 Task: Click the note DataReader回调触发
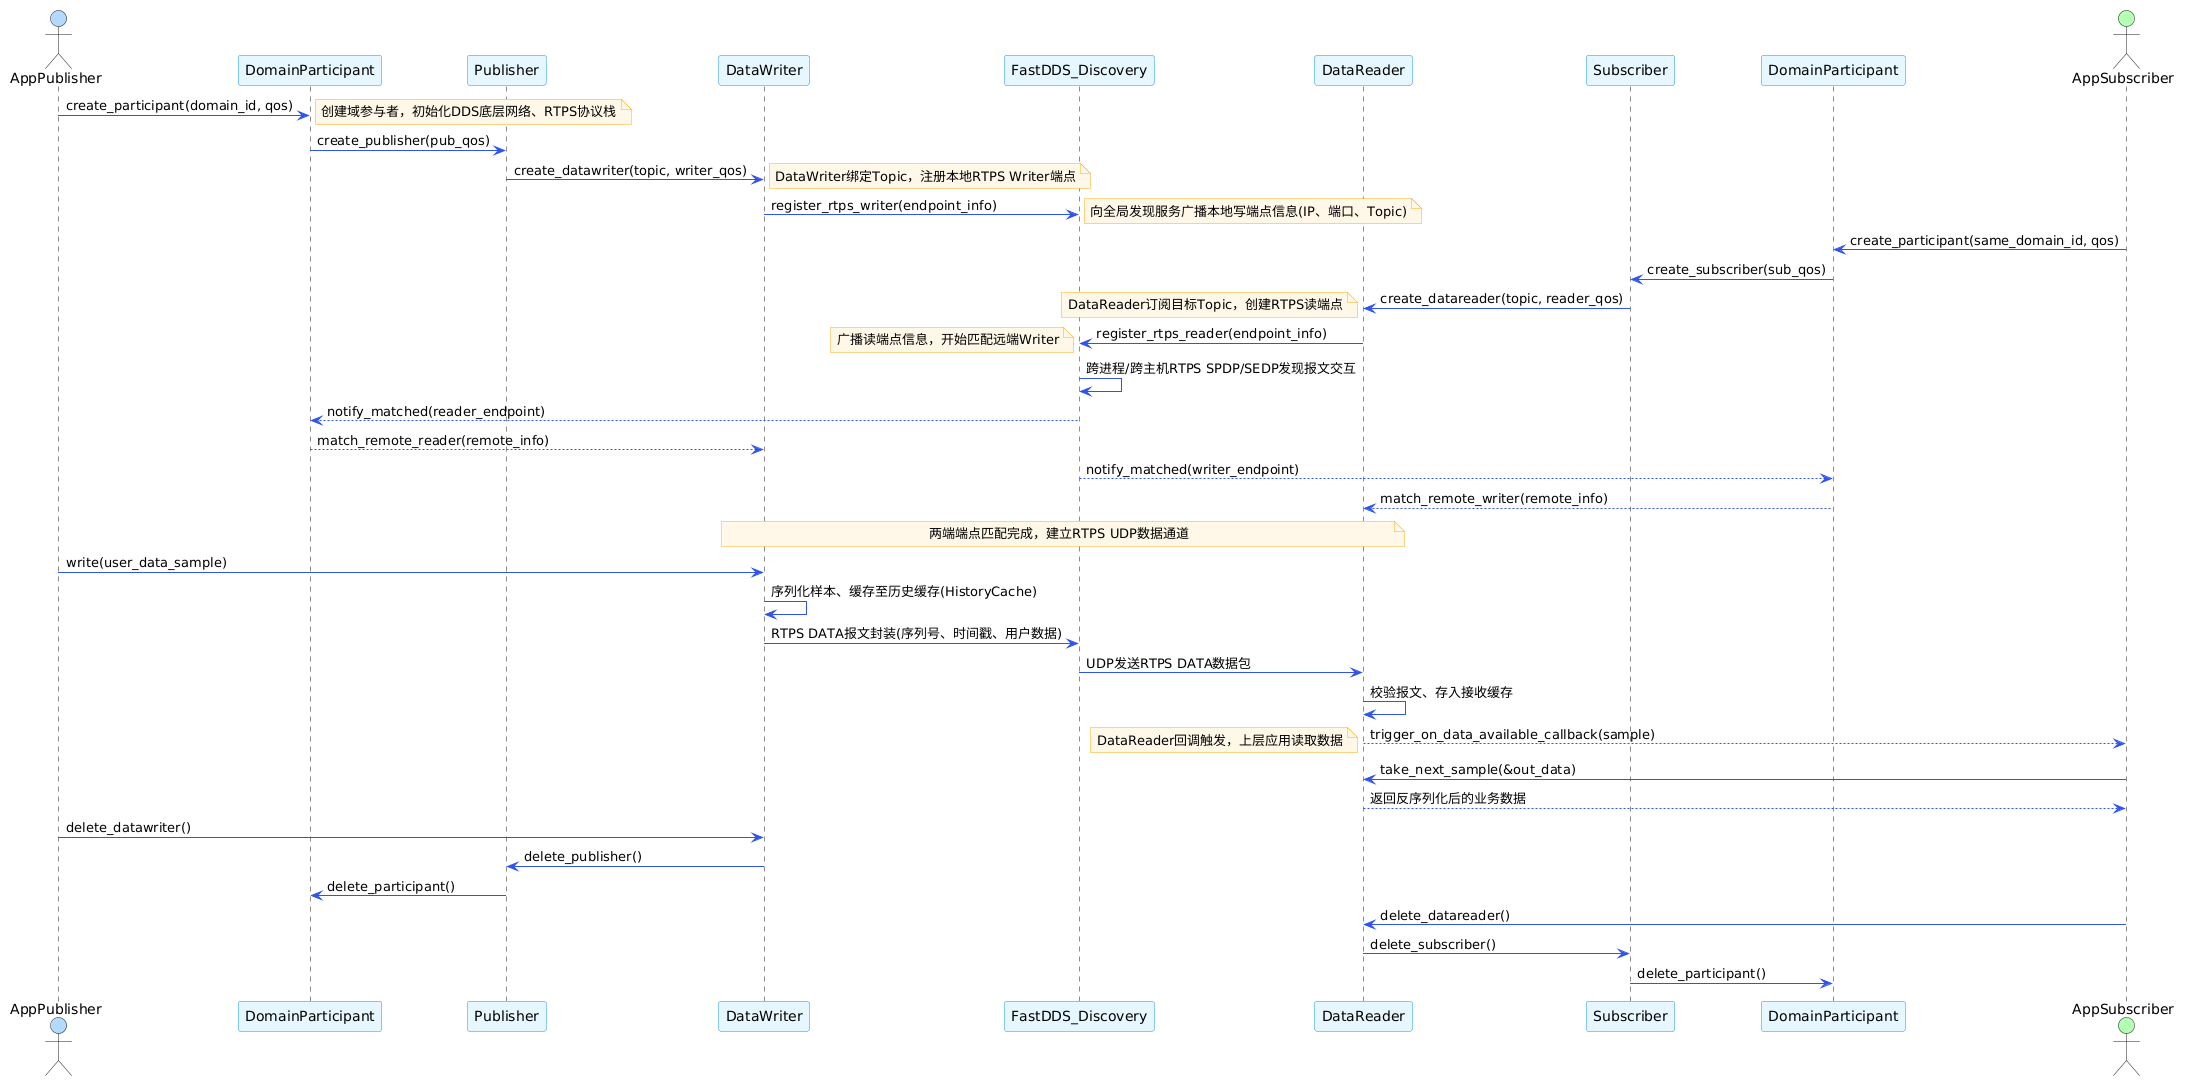[1223, 740]
